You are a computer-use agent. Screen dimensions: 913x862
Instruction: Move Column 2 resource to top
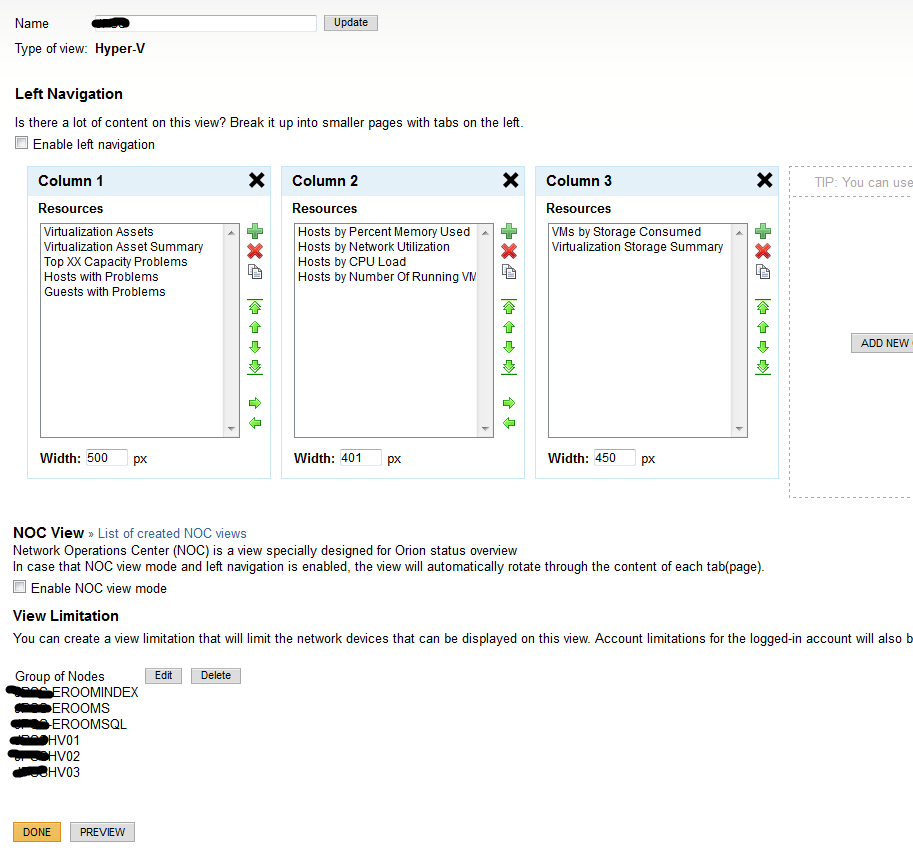[509, 307]
